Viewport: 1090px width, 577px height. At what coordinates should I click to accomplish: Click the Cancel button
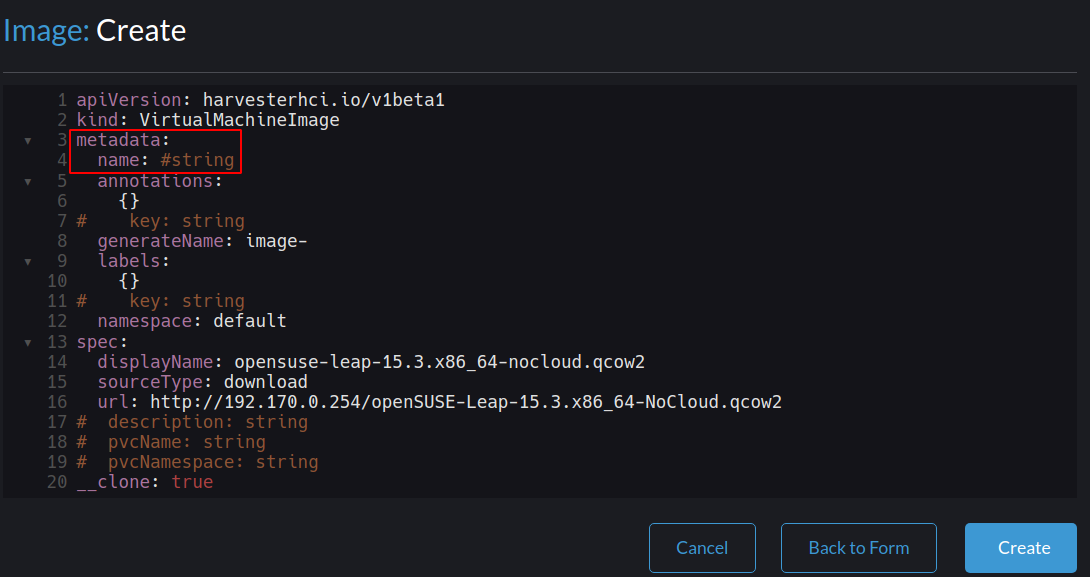point(702,547)
